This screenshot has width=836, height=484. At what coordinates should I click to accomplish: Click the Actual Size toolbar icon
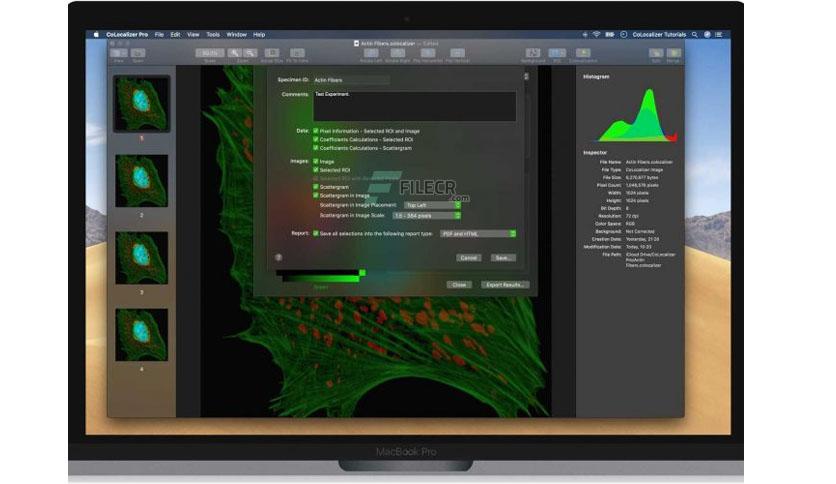click(272, 53)
